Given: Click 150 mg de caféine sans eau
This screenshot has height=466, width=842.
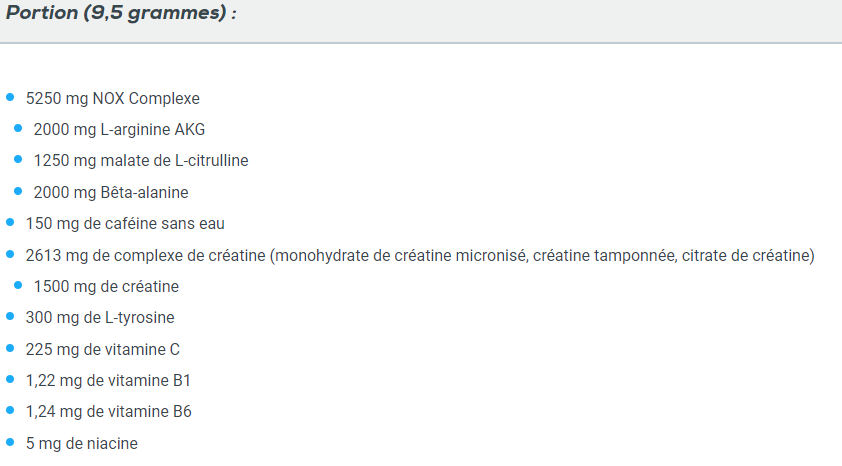Looking at the screenshot, I should tap(125, 223).
